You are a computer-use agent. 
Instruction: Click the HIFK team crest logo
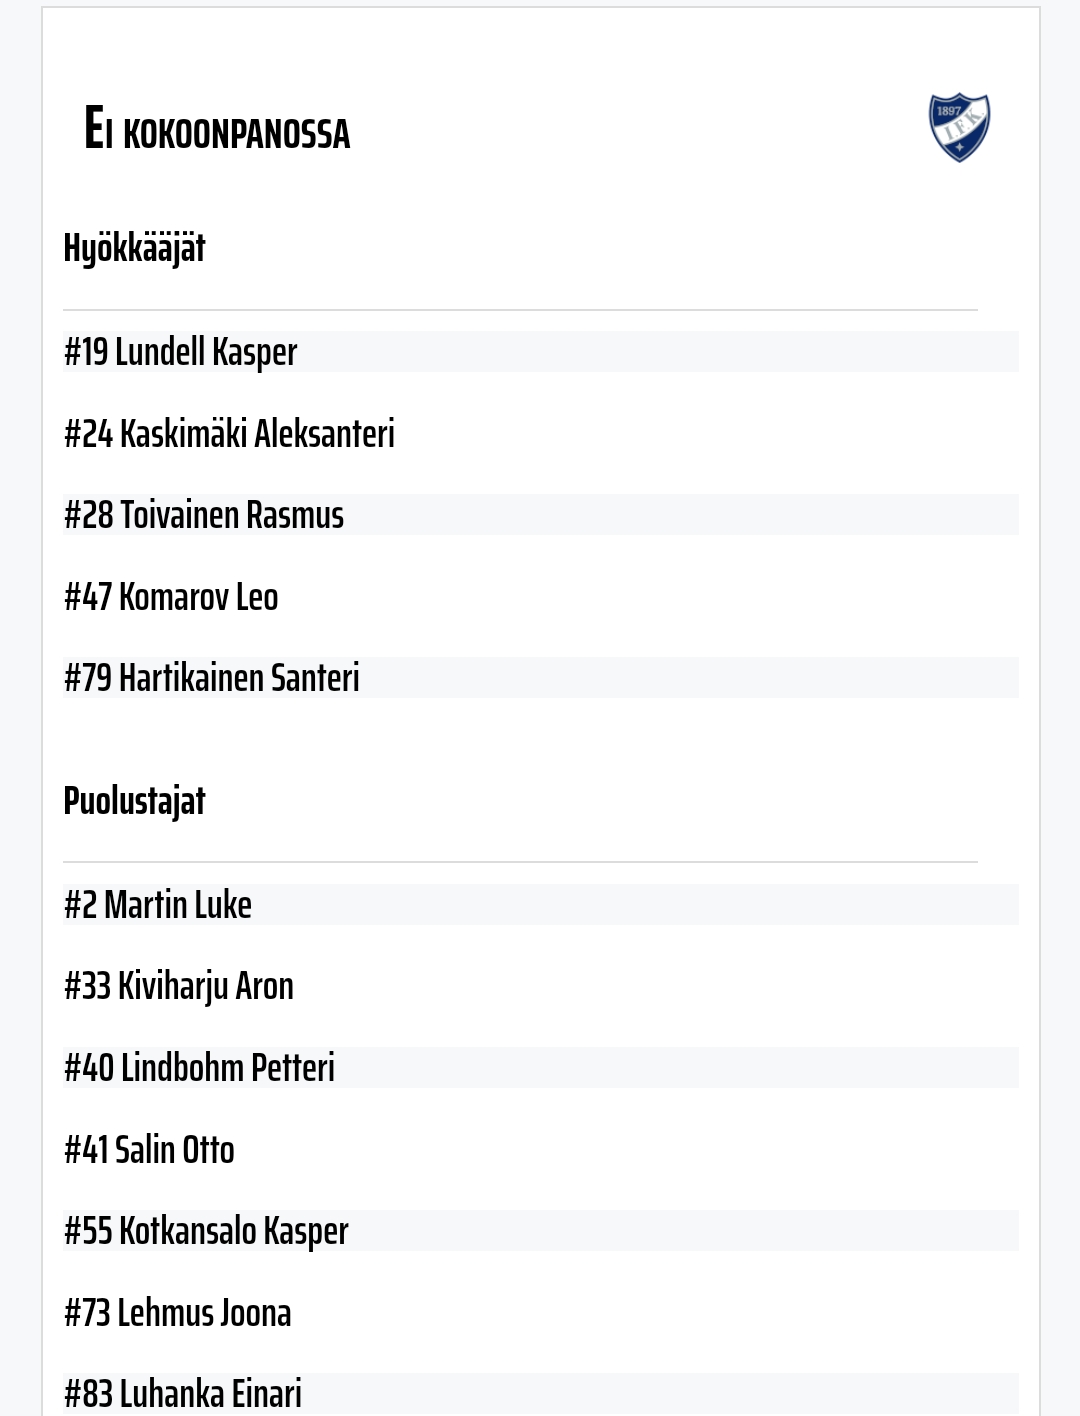click(959, 127)
